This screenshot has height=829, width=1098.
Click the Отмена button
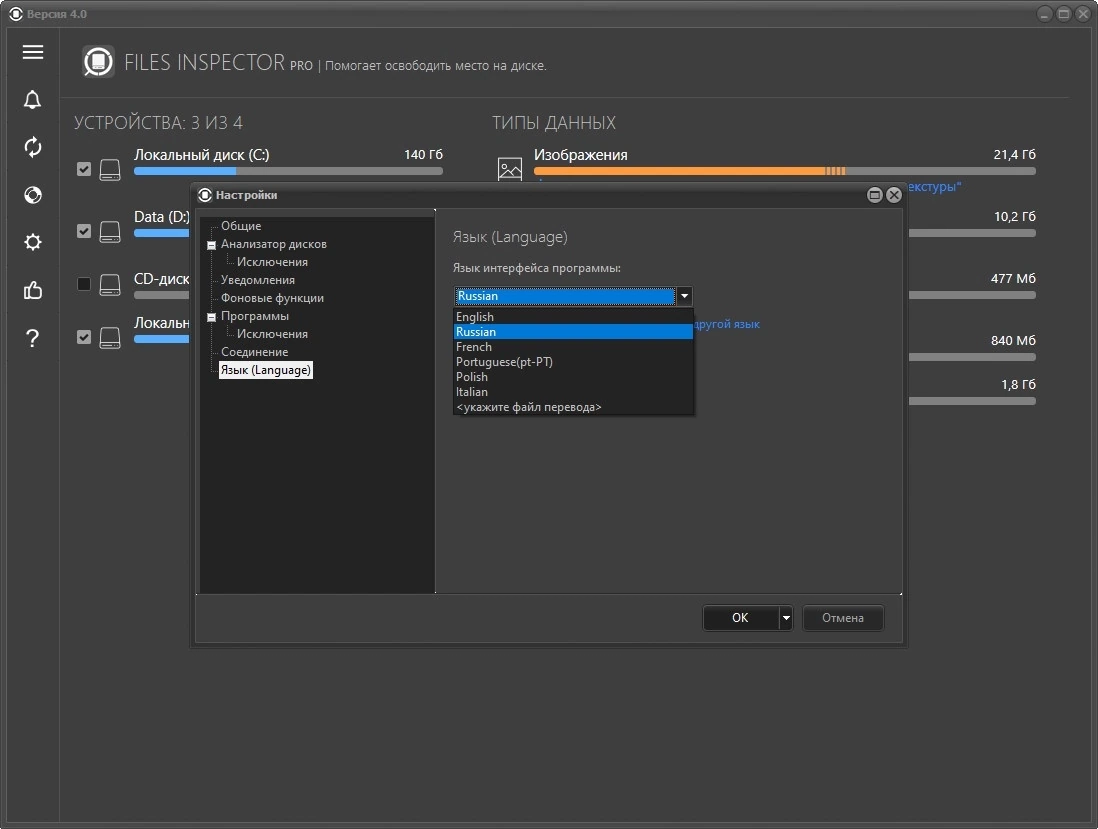coord(842,618)
